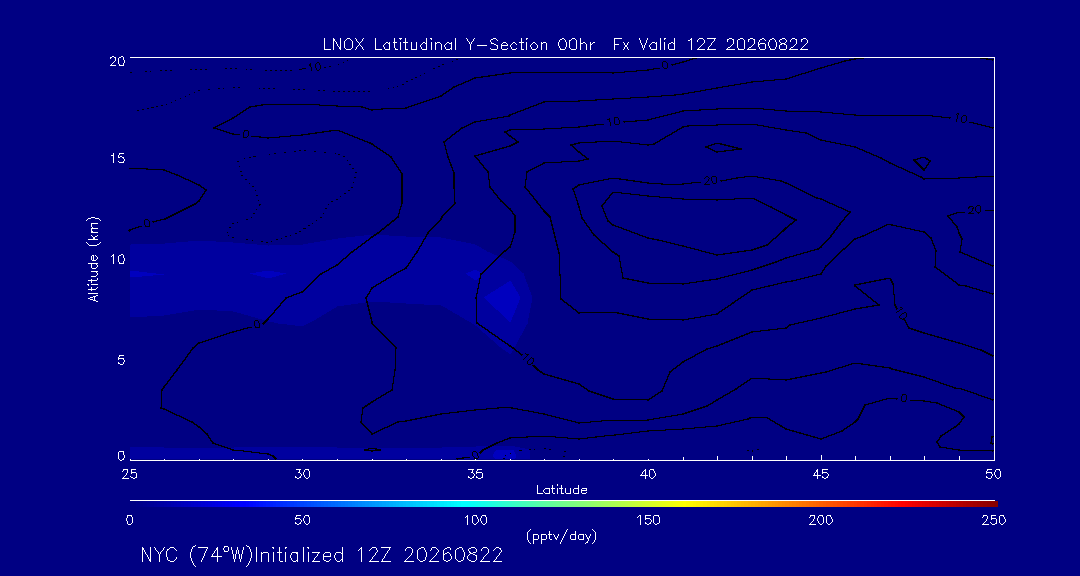The width and height of the screenshot is (1080, 576).
Task: Click latitude tick label 40
Action: click(x=648, y=474)
